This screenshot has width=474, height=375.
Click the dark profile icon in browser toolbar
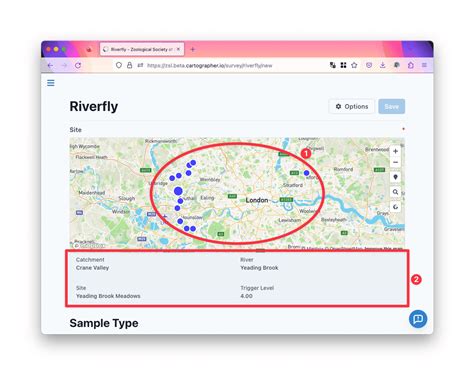click(397, 65)
